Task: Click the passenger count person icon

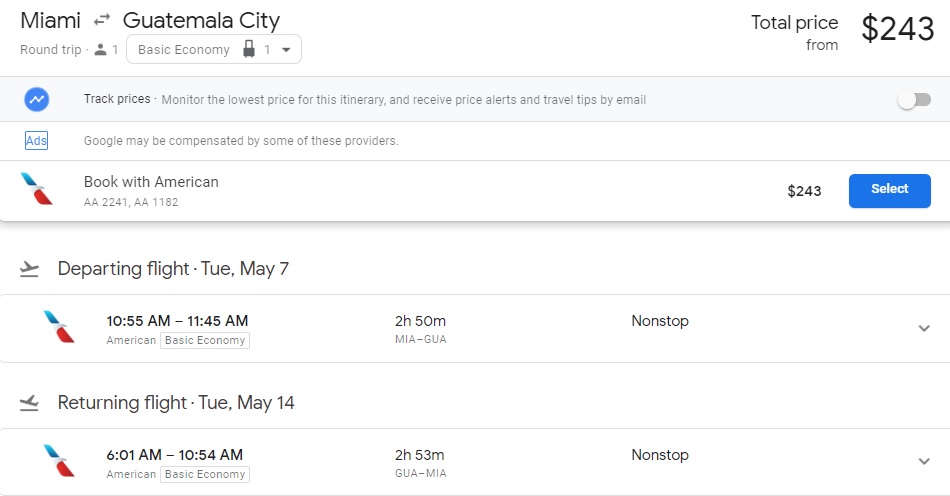Action: pos(100,49)
